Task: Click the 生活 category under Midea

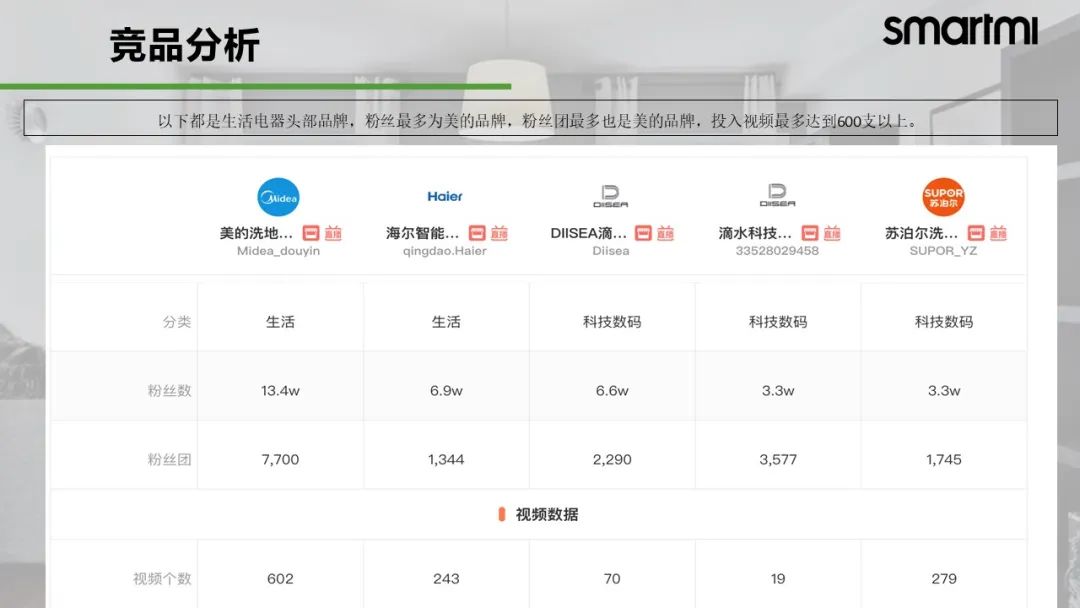Action: click(x=280, y=322)
